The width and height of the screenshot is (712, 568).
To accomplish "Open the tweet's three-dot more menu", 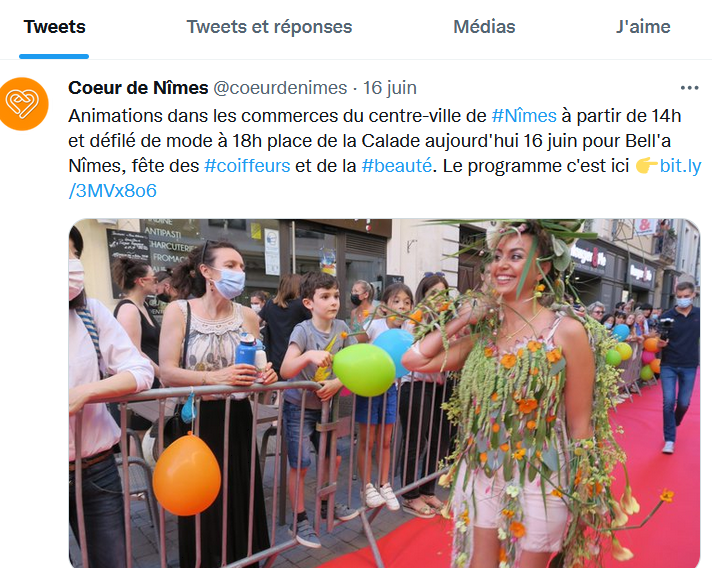I will (x=689, y=88).
